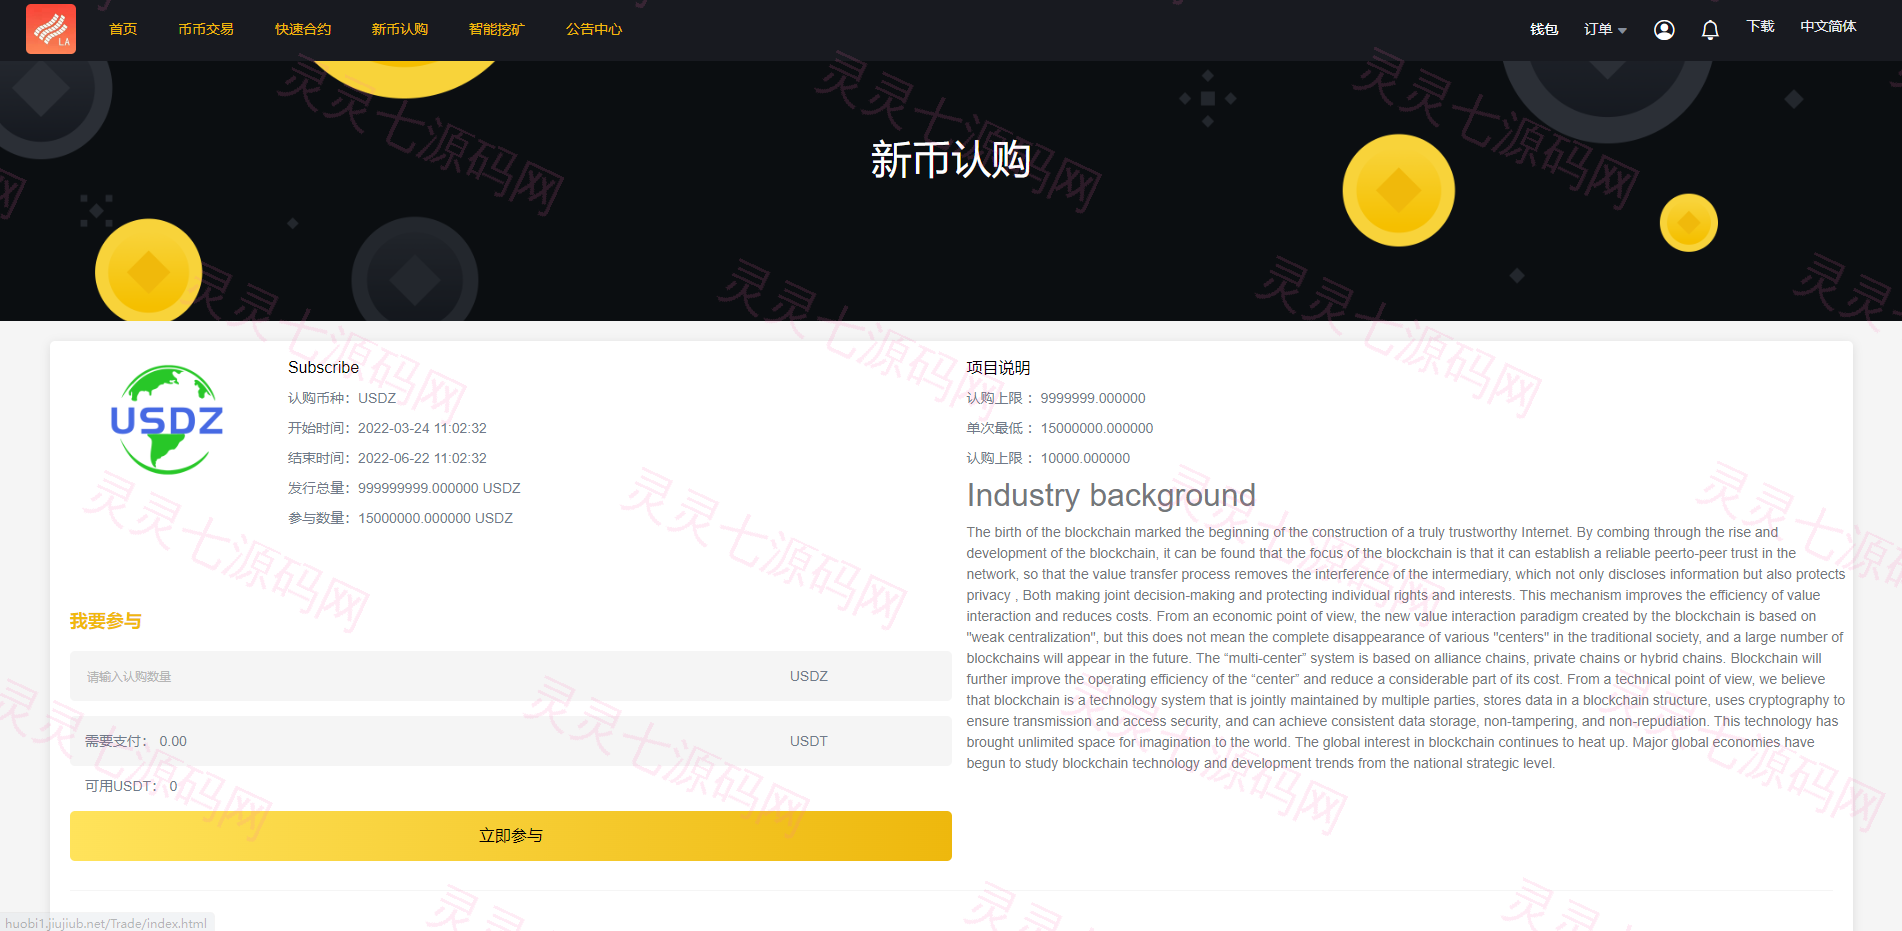
Task: Select 新币认购 in navigation bar
Action: tap(400, 29)
